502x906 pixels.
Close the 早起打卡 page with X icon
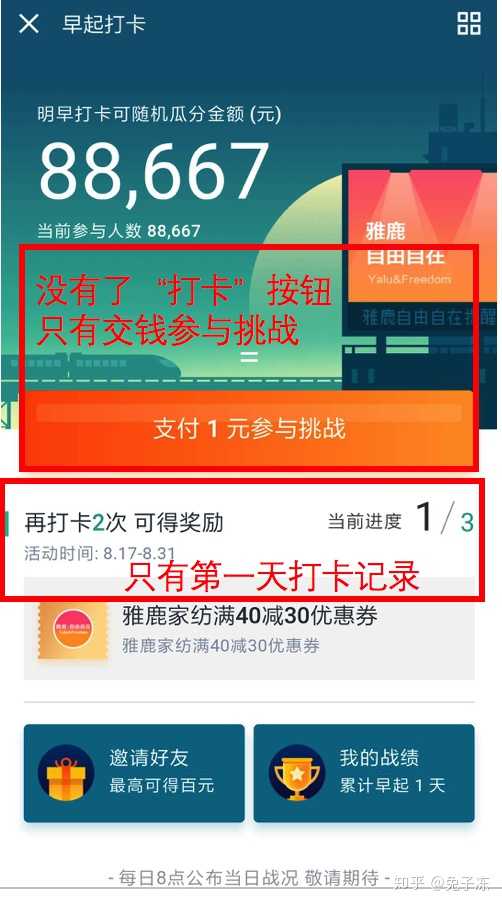tap(28, 24)
